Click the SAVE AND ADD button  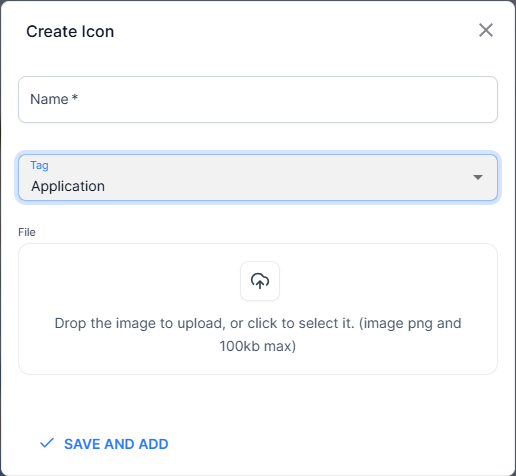104,444
